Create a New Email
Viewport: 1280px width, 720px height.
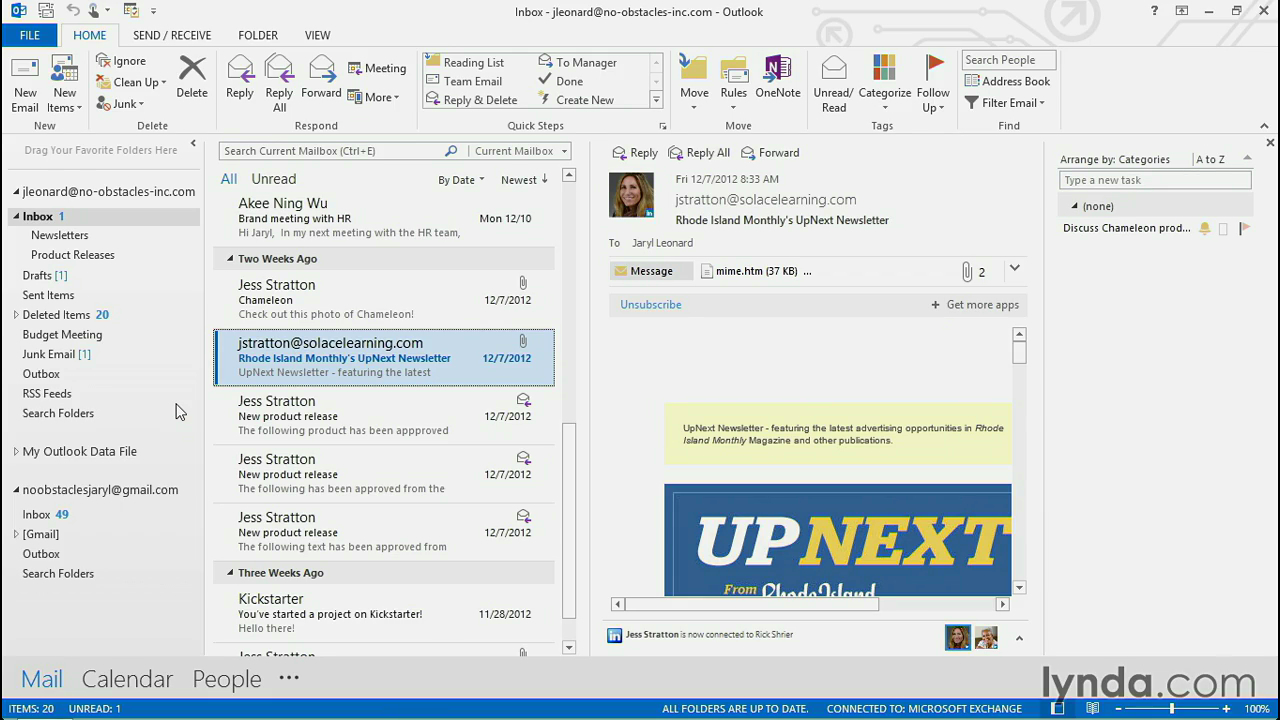point(25,85)
